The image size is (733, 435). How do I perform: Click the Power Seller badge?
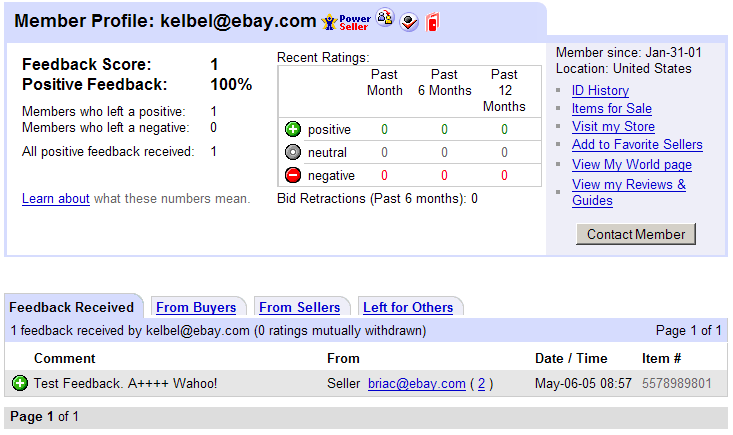[354, 22]
